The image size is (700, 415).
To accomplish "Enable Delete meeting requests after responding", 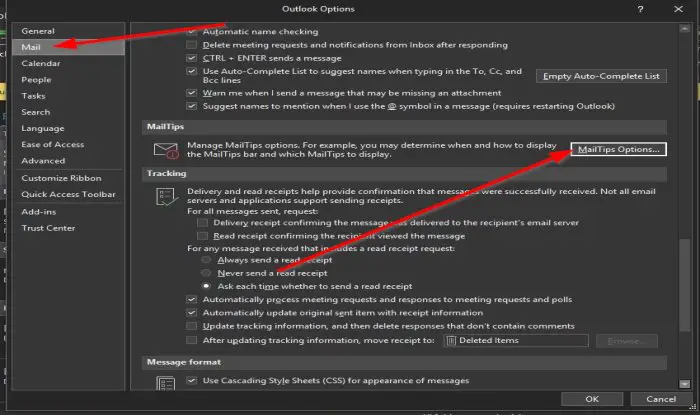I will [192, 45].
